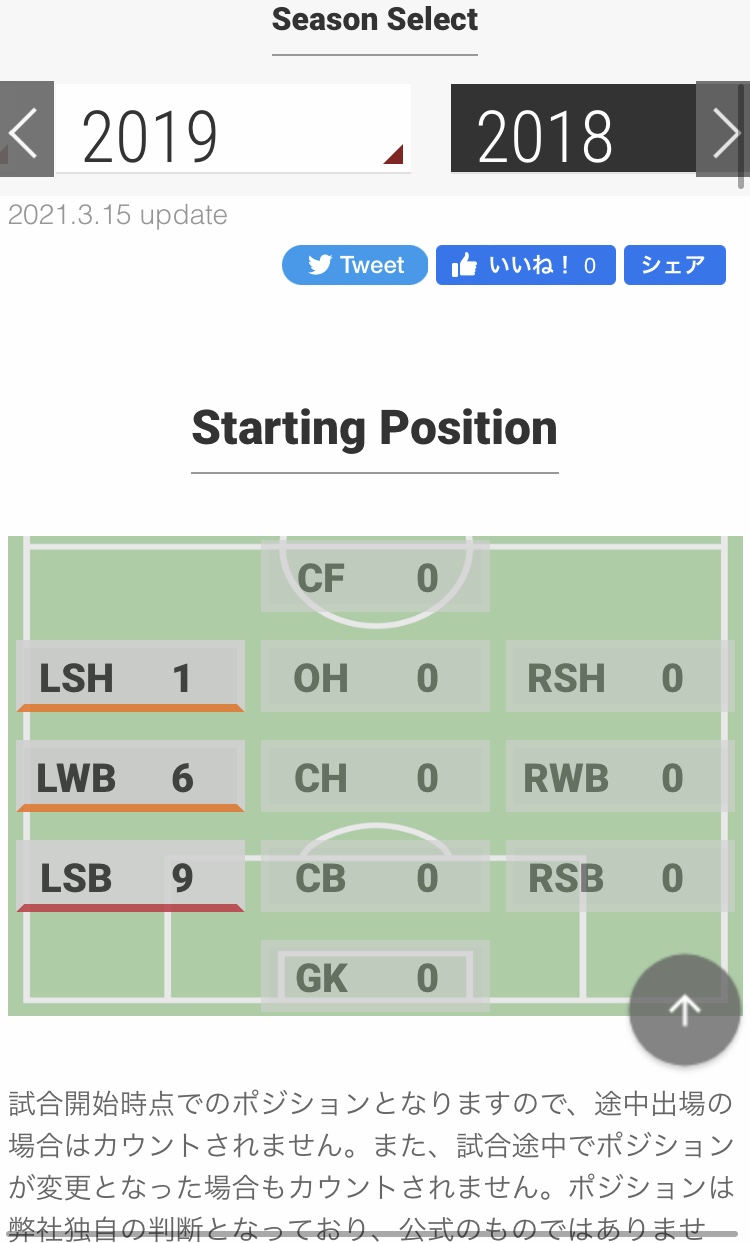Click the OH position box
The image size is (750, 1243).
[x=375, y=678]
